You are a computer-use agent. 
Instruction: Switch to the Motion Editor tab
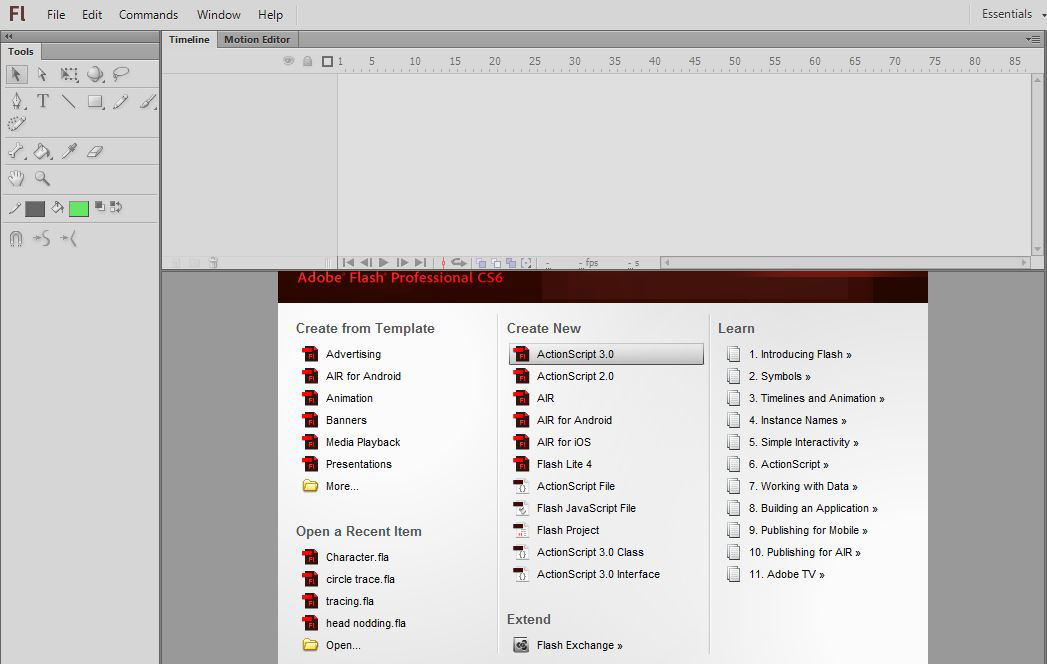pyautogui.click(x=257, y=39)
